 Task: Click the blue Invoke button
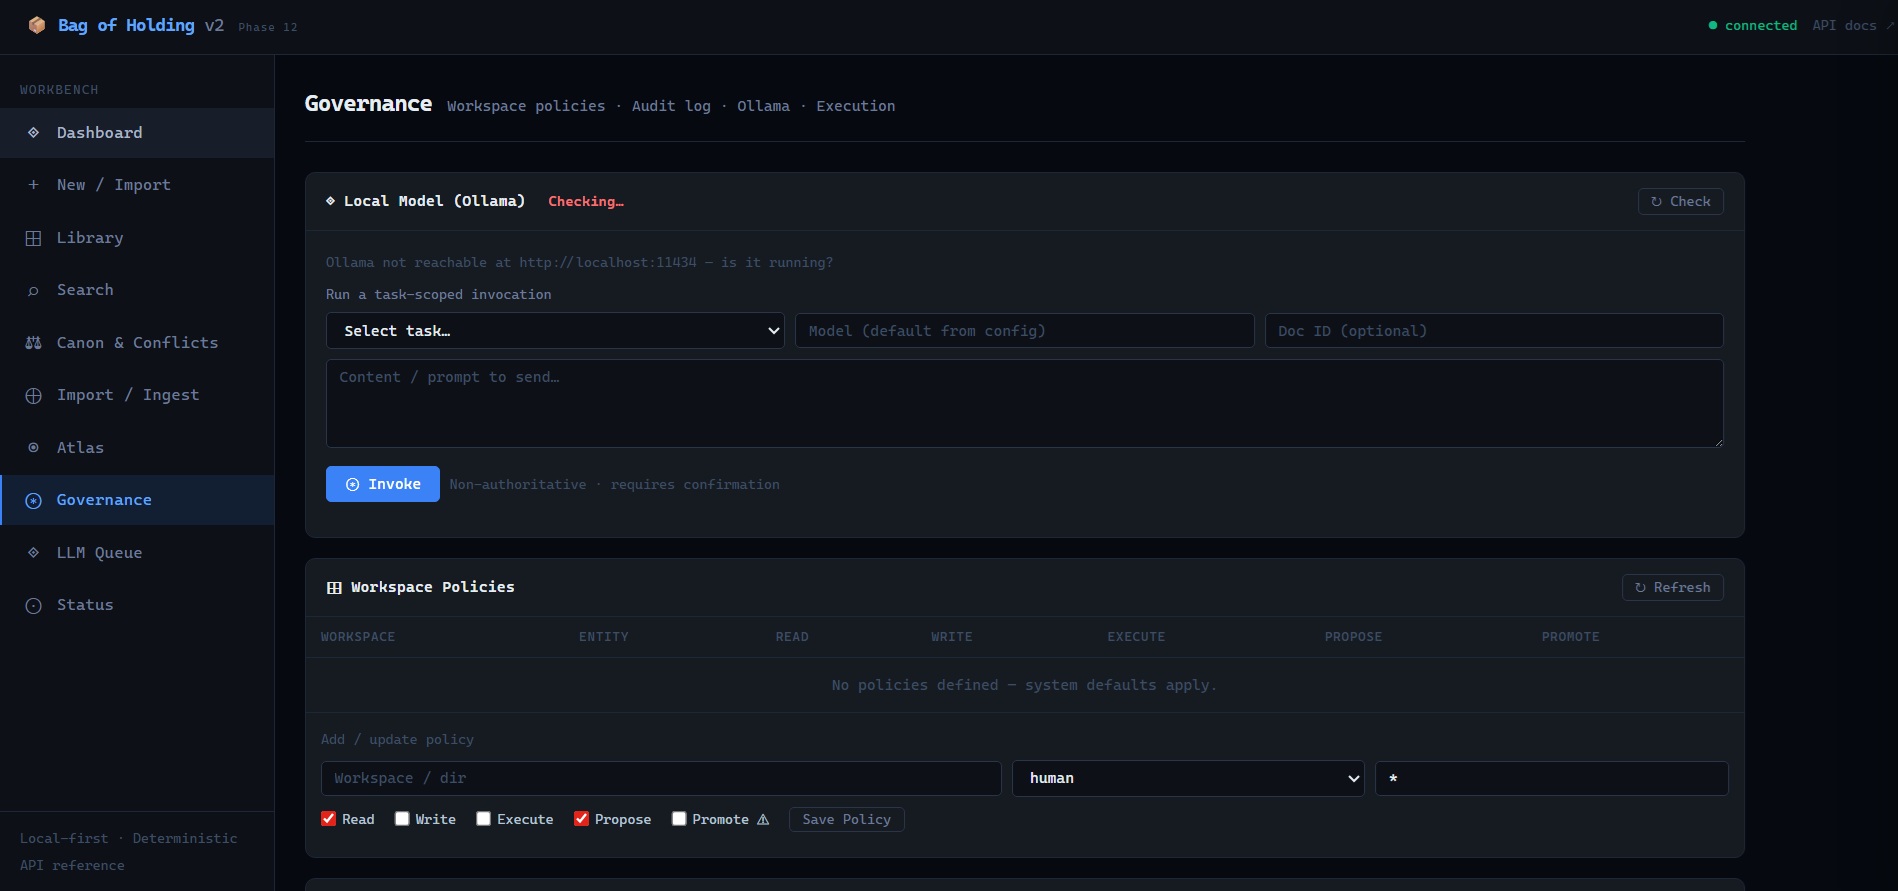pos(383,484)
